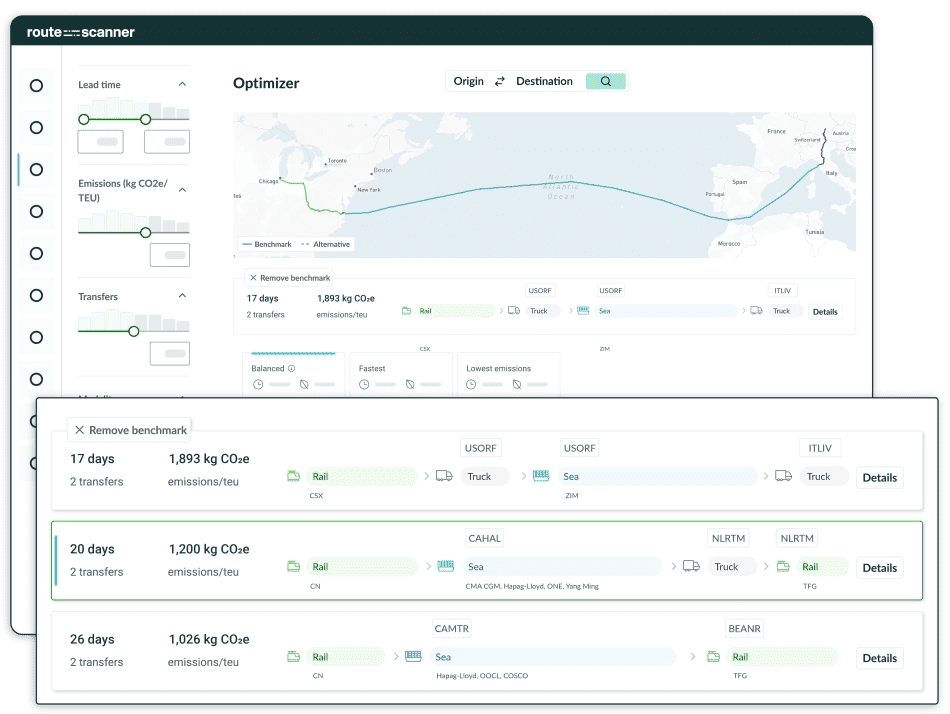Click the Lead time maximum input box
Screen dimensions: 950x714
(167, 142)
